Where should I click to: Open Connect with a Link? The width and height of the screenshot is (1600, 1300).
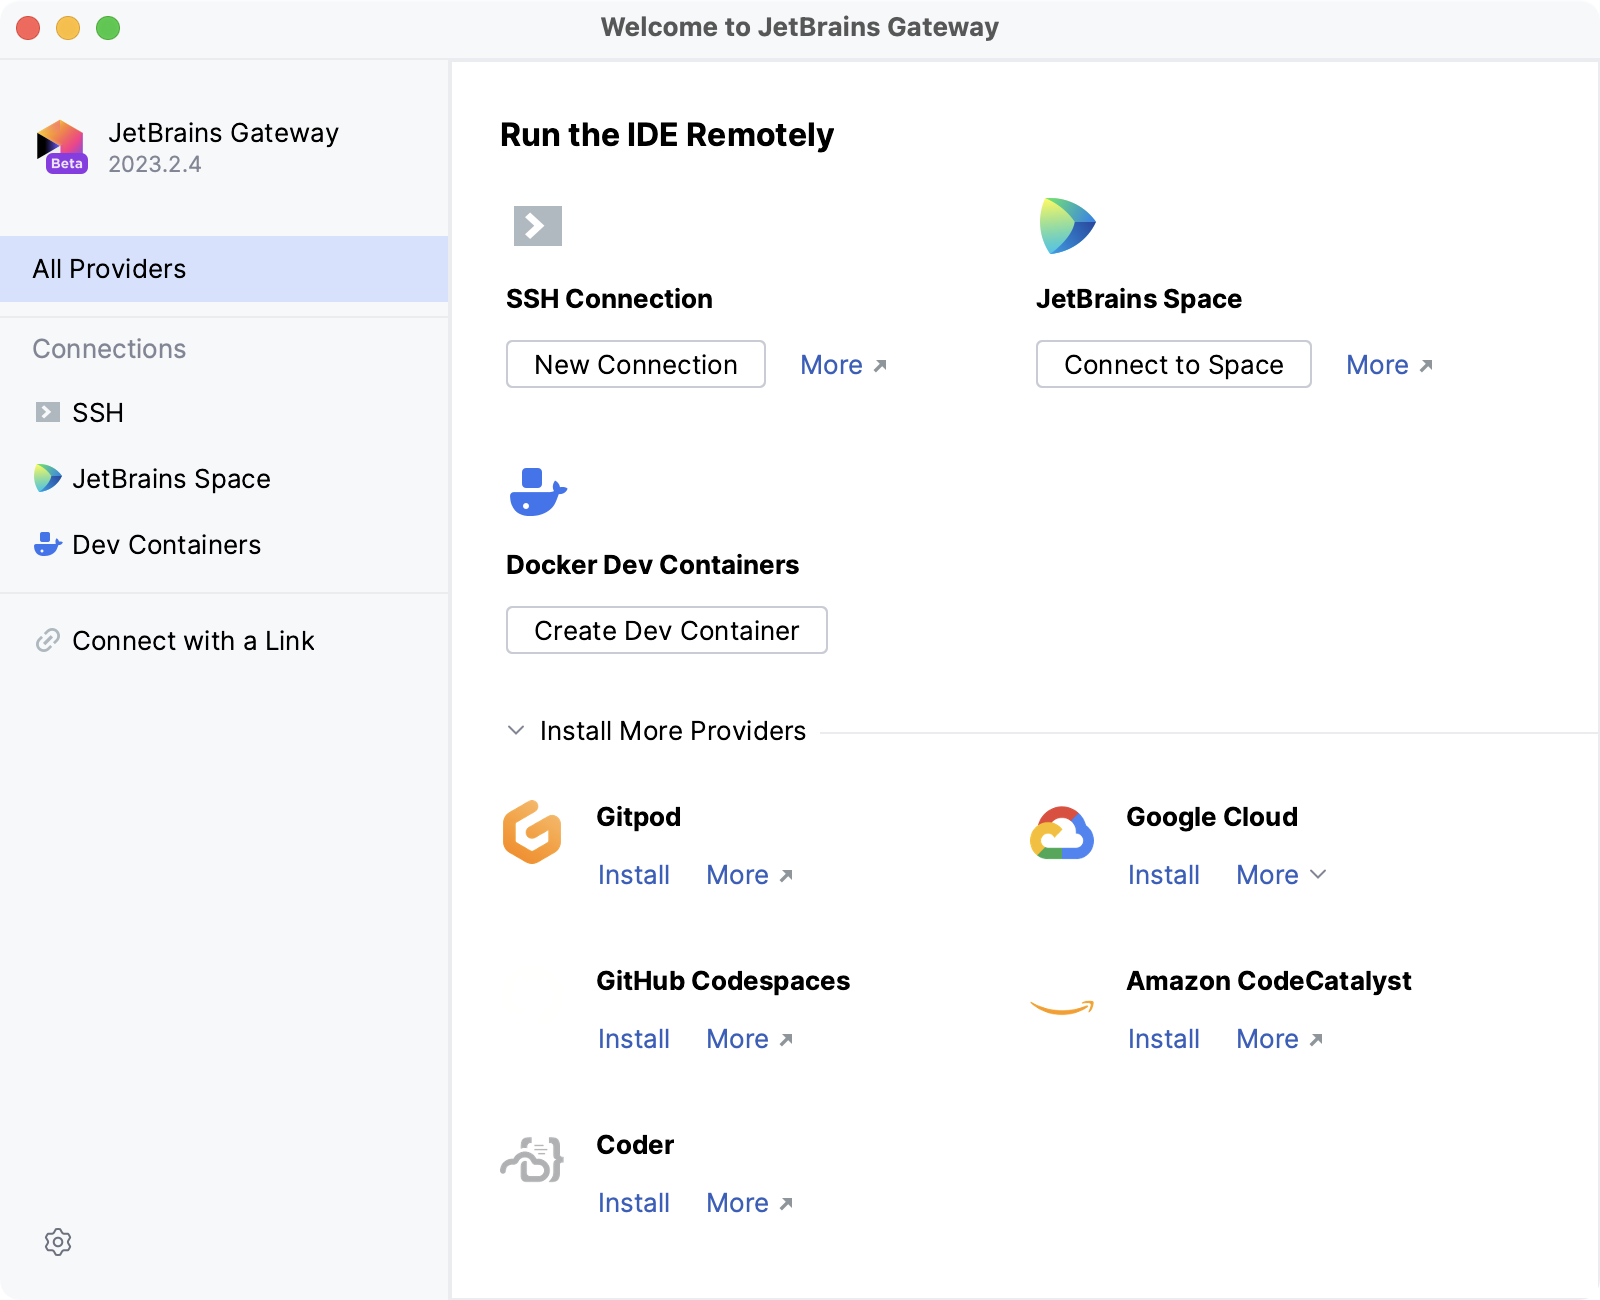tap(193, 641)
